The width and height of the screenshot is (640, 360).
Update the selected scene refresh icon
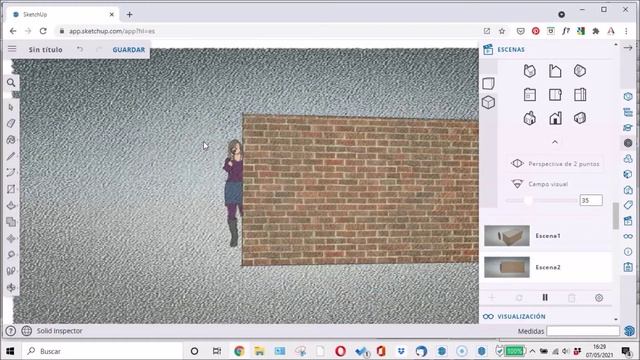coord(519,298)
